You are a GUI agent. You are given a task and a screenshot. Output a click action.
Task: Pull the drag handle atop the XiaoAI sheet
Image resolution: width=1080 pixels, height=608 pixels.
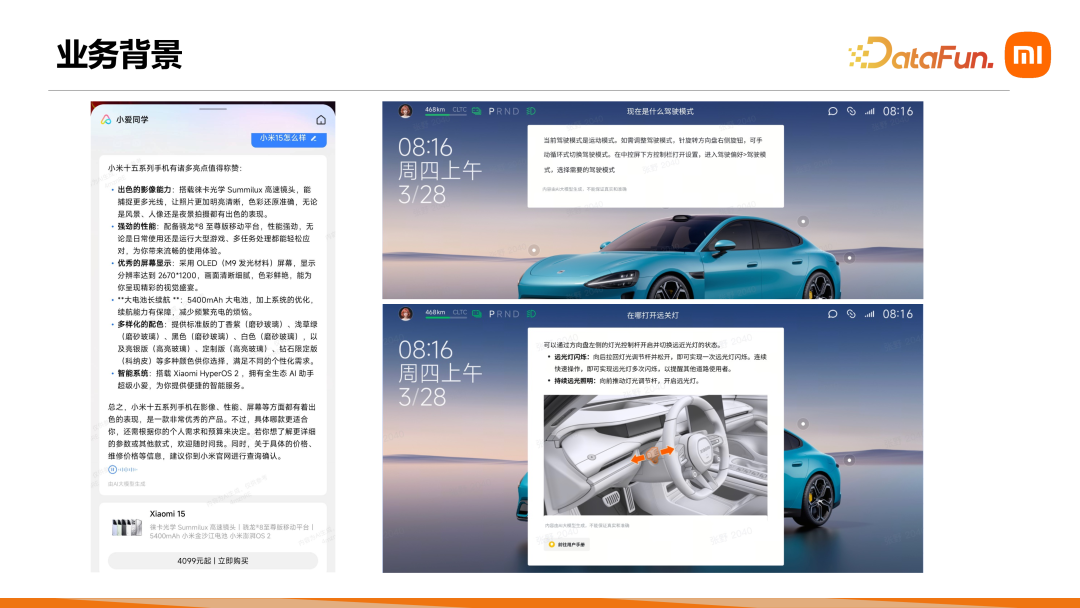pyautogui.click(x=213, y=109)
